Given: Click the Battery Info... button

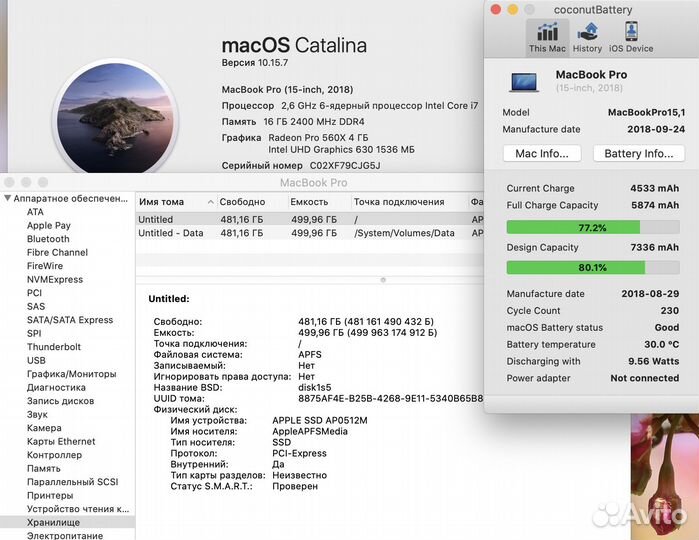Looking at the screenshot, I should (x=639, y=153).
